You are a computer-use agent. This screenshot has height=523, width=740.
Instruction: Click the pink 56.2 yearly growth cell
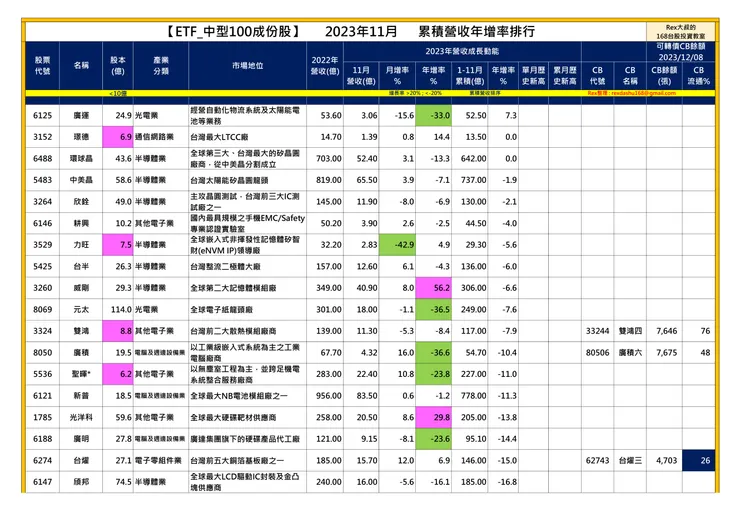click(433, 288)
